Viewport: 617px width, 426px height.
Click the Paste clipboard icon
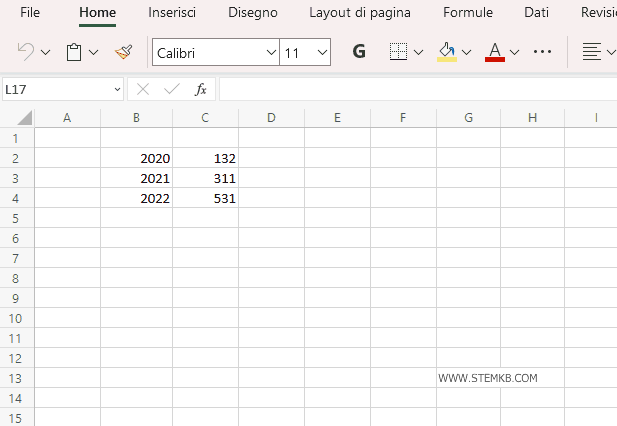pyautogui.click(x=74, y=52)
